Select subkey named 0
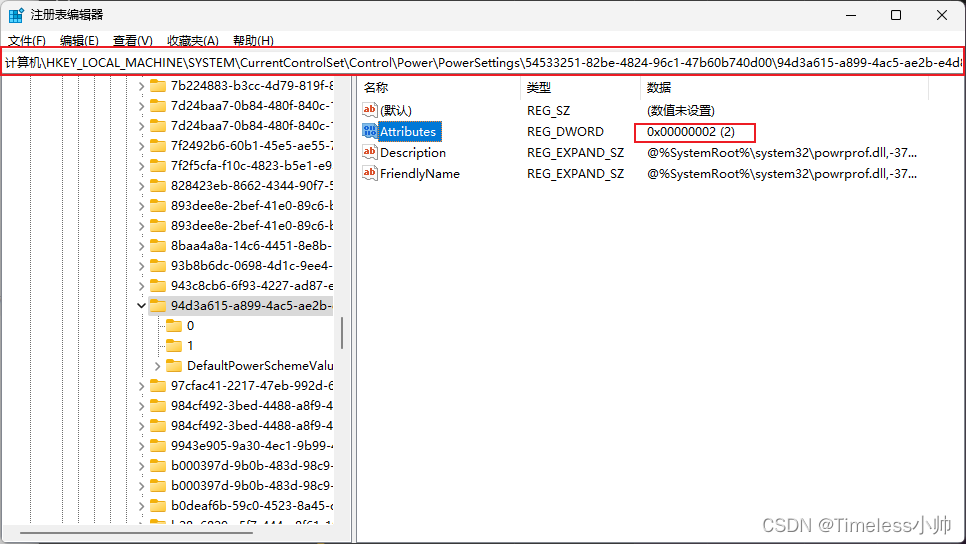 190,325
